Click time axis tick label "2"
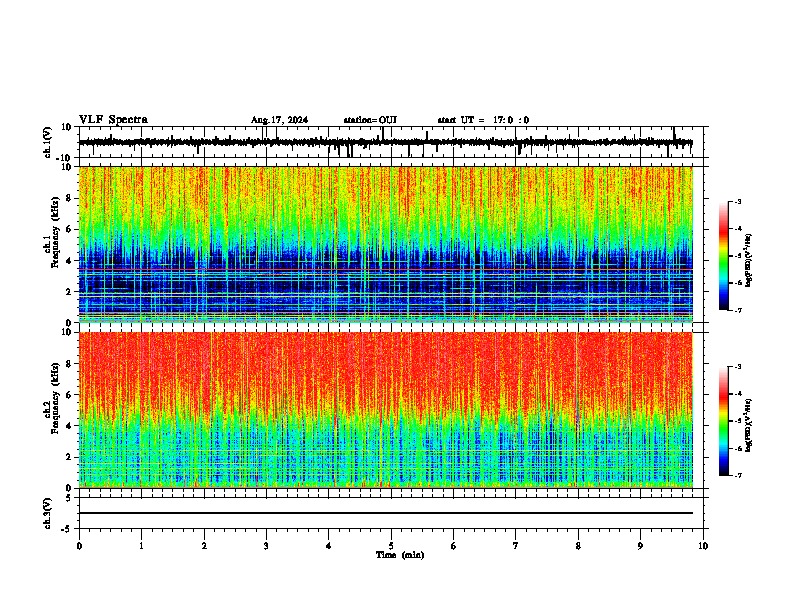 coord(204,546)
